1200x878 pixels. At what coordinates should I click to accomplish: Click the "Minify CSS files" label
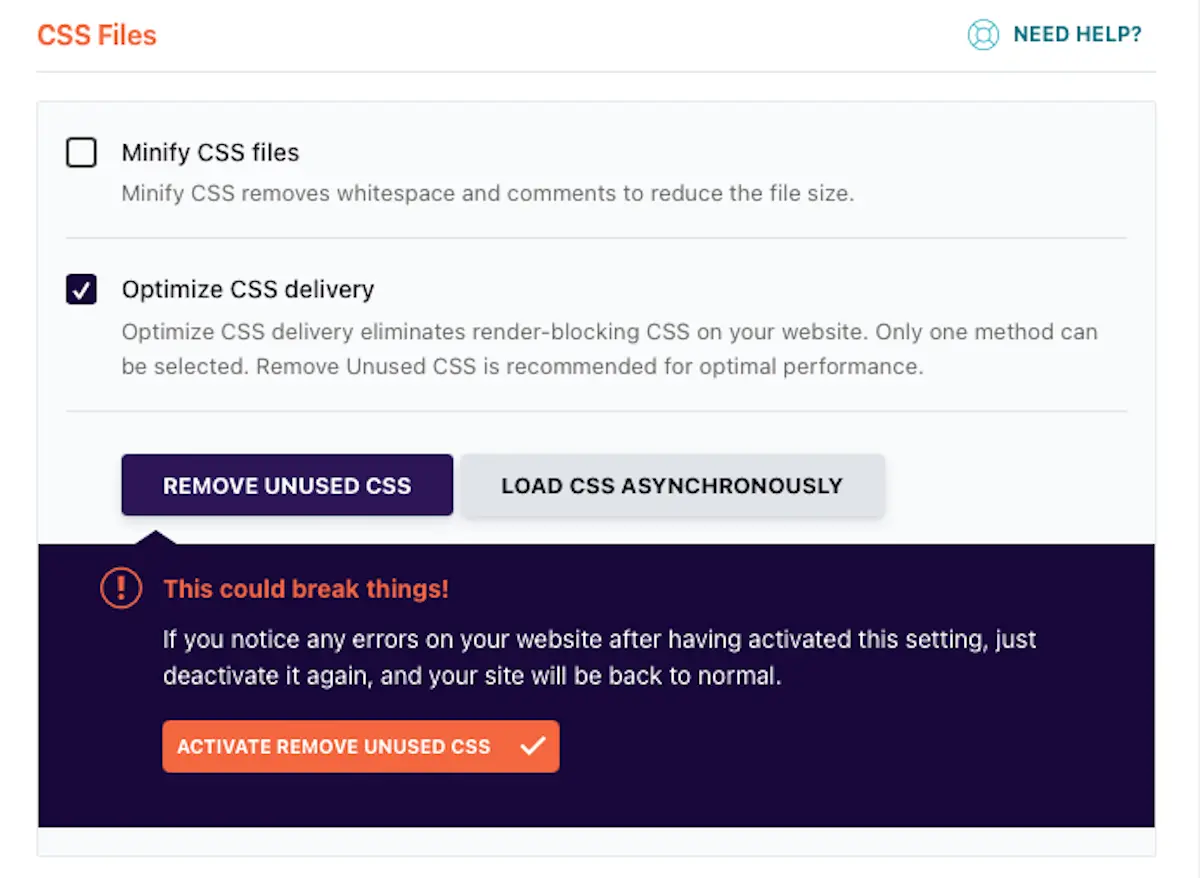tap(210, 153)
